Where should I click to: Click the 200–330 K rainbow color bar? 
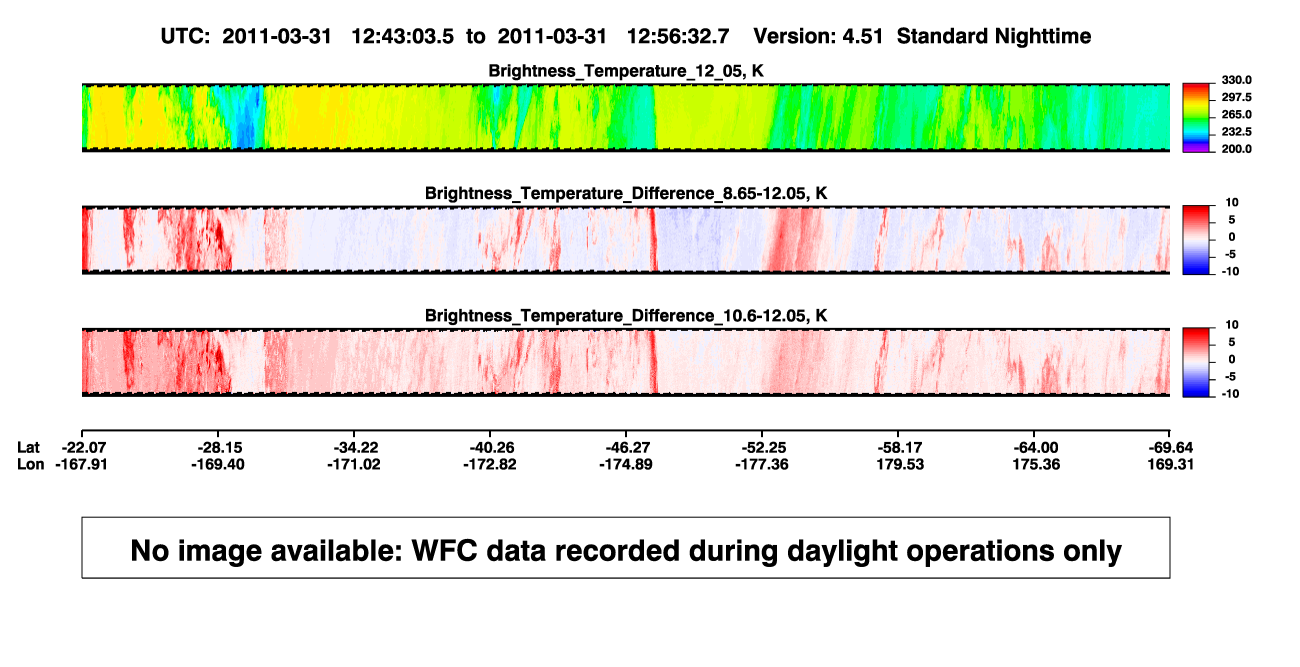(1197, 117)
